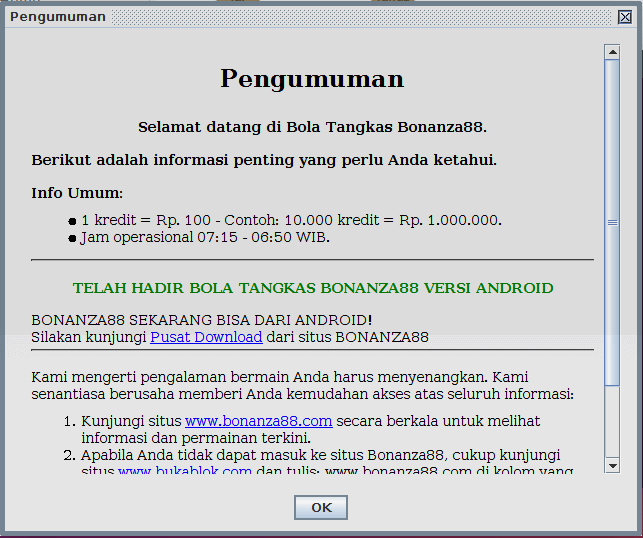Click the scrollbar down arrow
The height and width of the screenshot is (538, 643).
pos(612,466)
